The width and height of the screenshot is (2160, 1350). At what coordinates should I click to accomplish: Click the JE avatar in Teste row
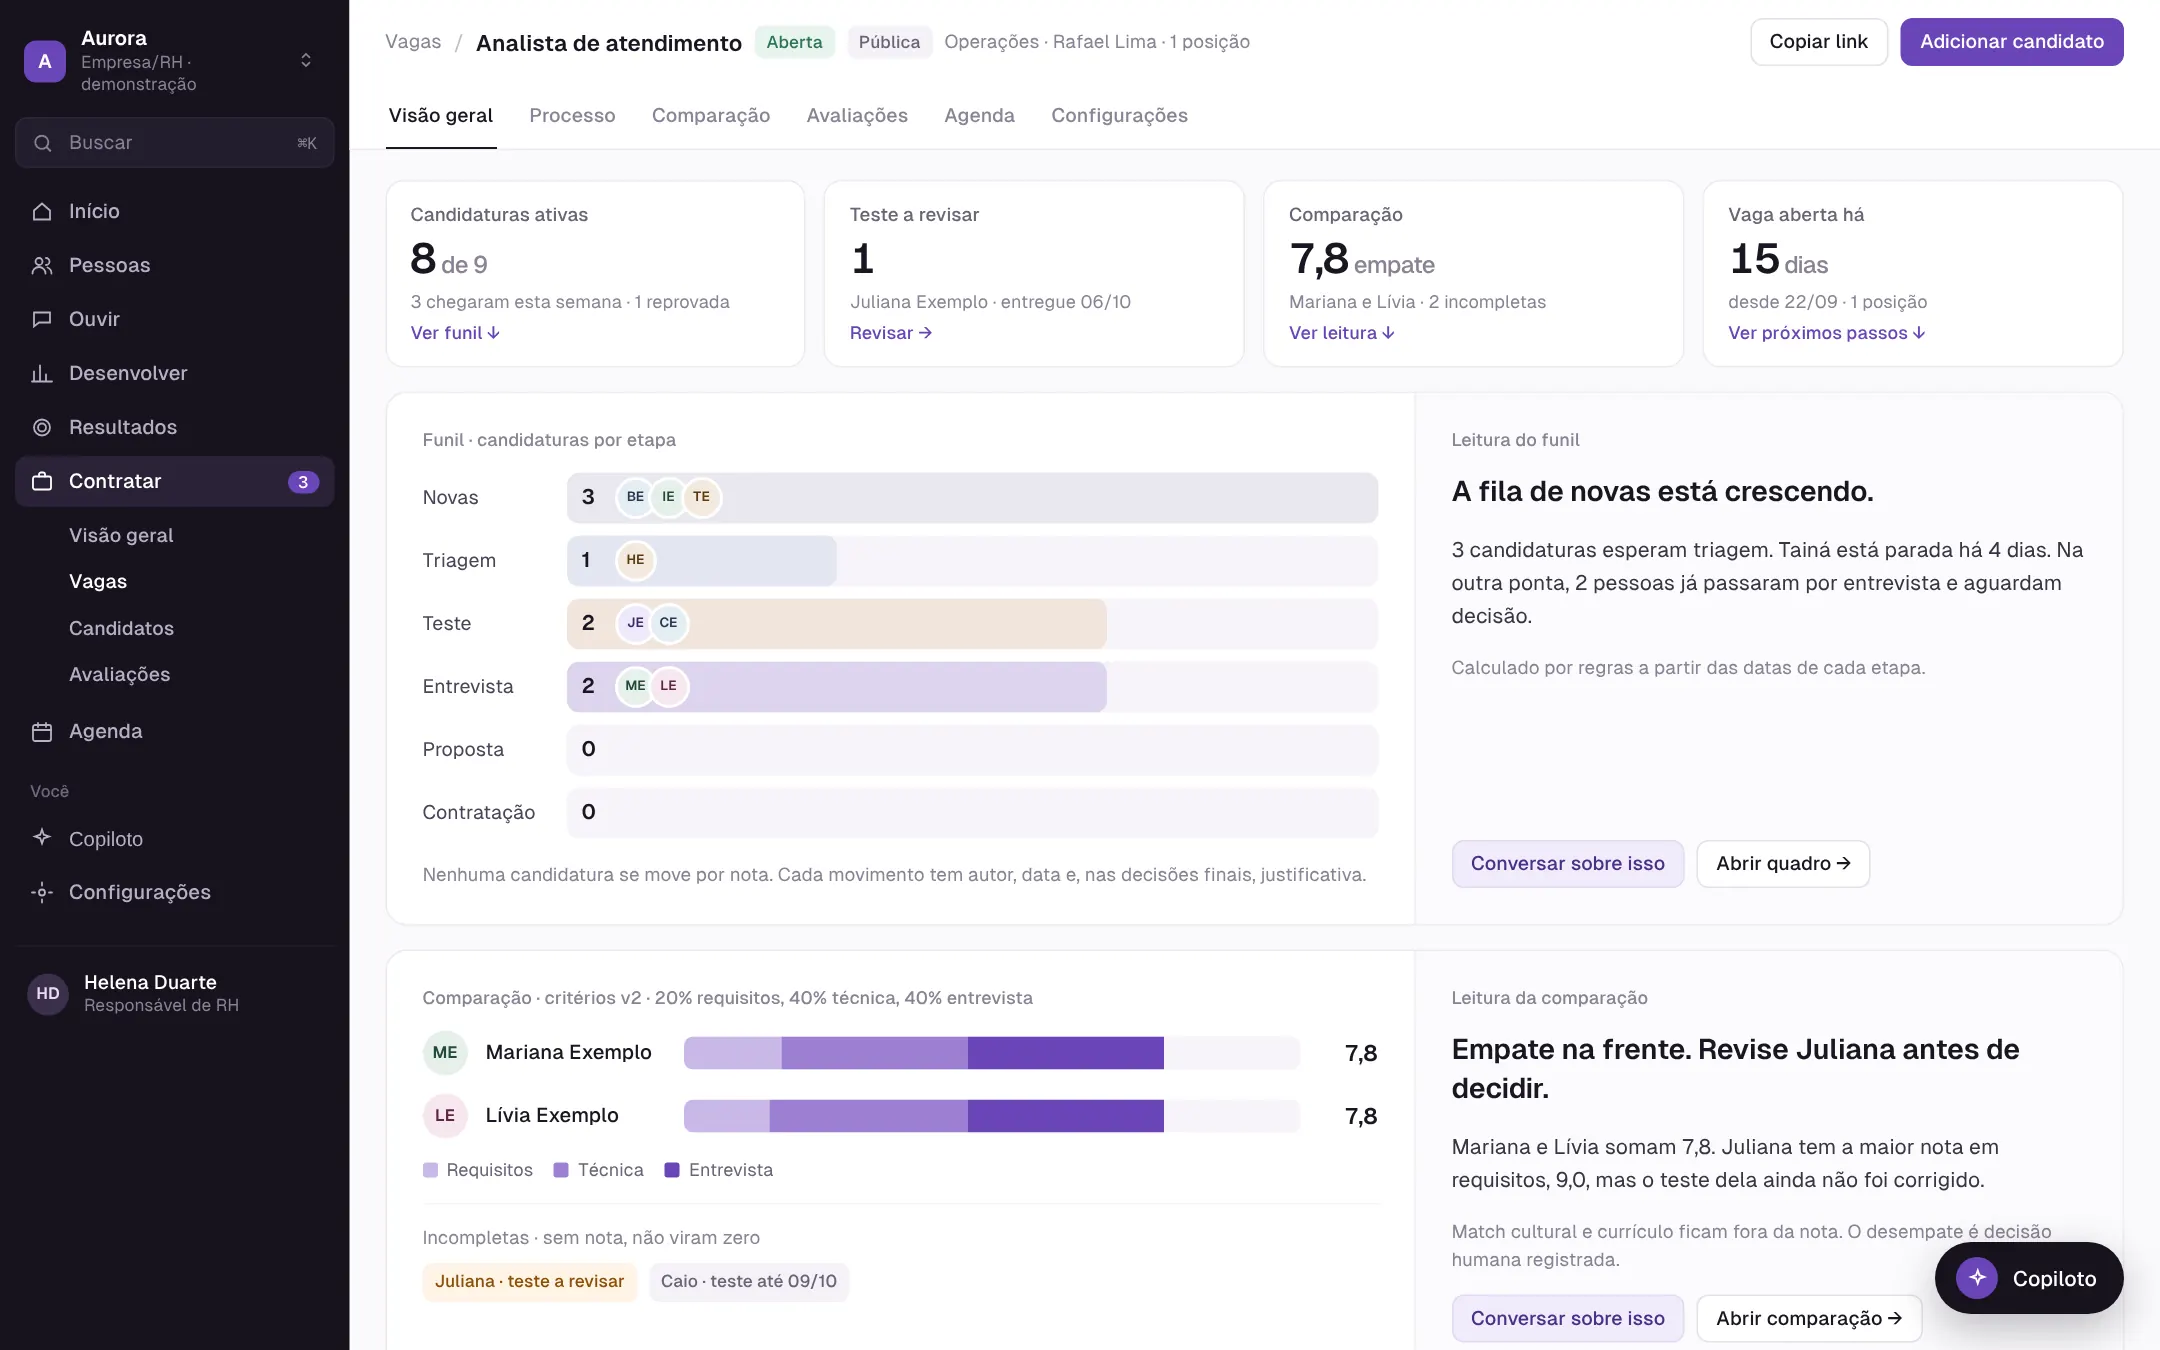[635, 623]
